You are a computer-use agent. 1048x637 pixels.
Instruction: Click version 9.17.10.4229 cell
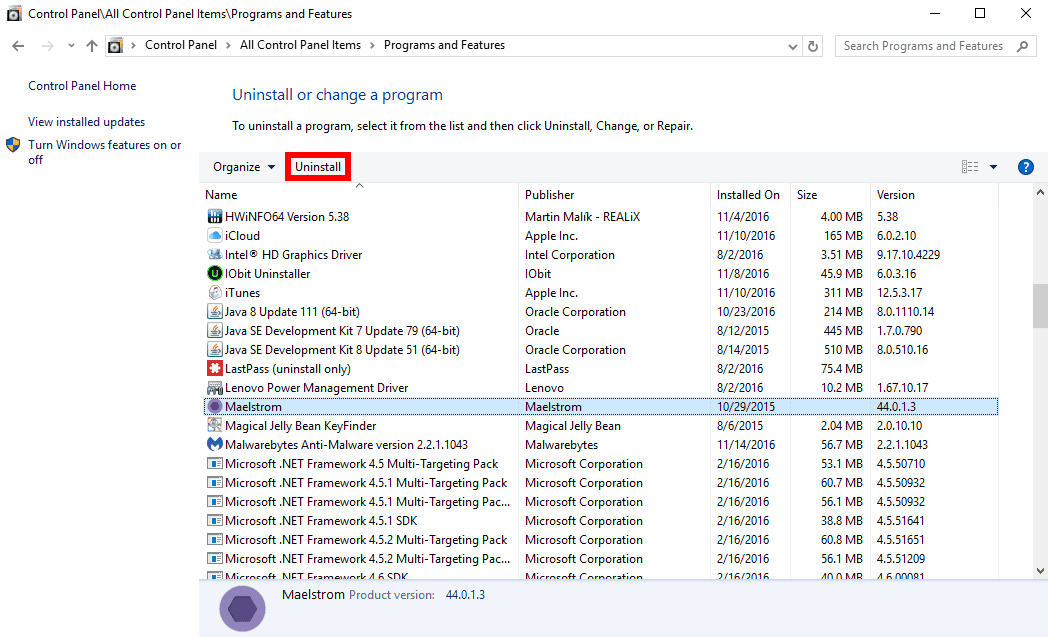point(908,255)
